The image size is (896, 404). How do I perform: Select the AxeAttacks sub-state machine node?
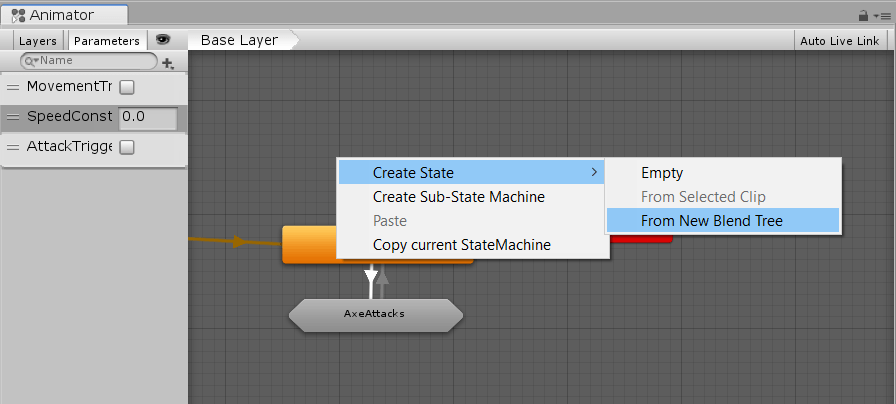(x=375, y=313)
